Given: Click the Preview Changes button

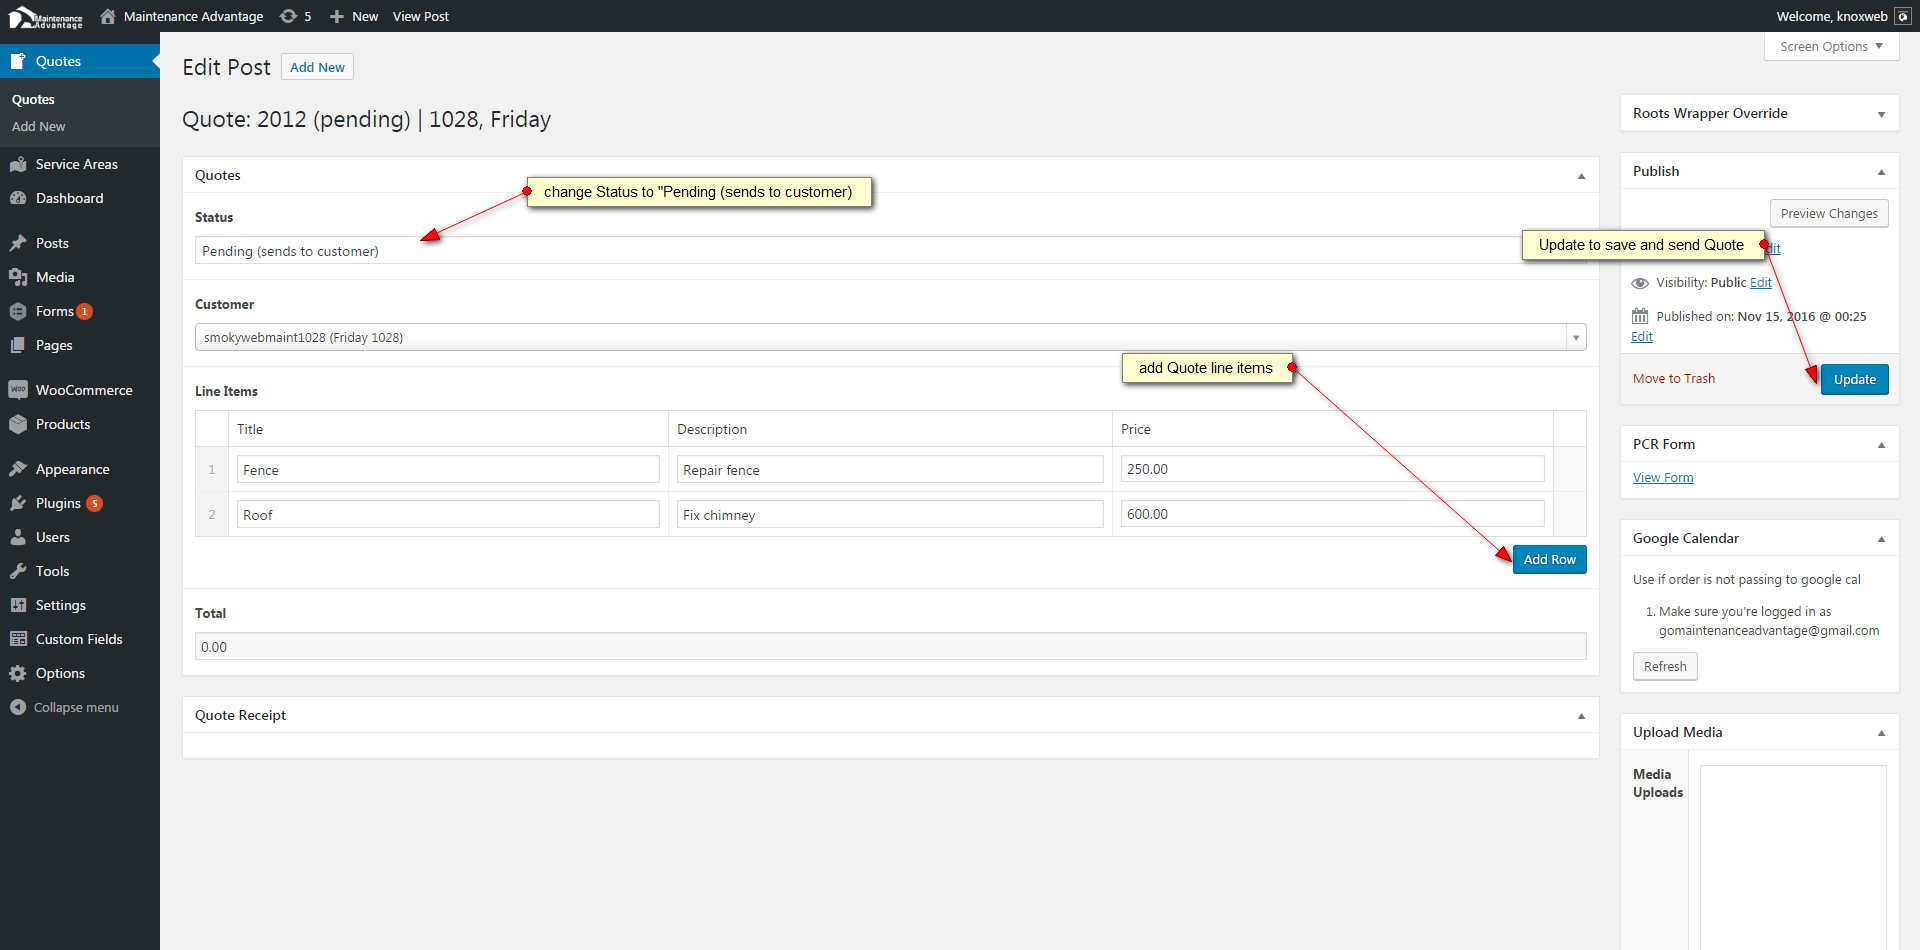Looking at the screenshot, I should 1829,214.
